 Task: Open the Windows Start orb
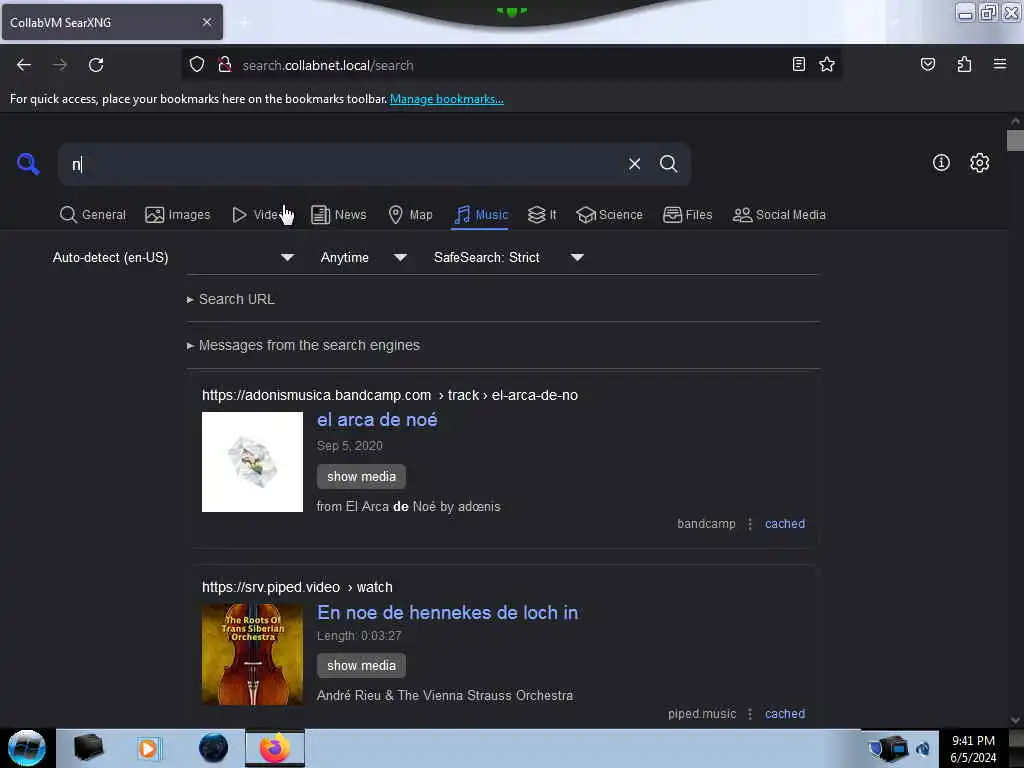(x=27, y=748)
